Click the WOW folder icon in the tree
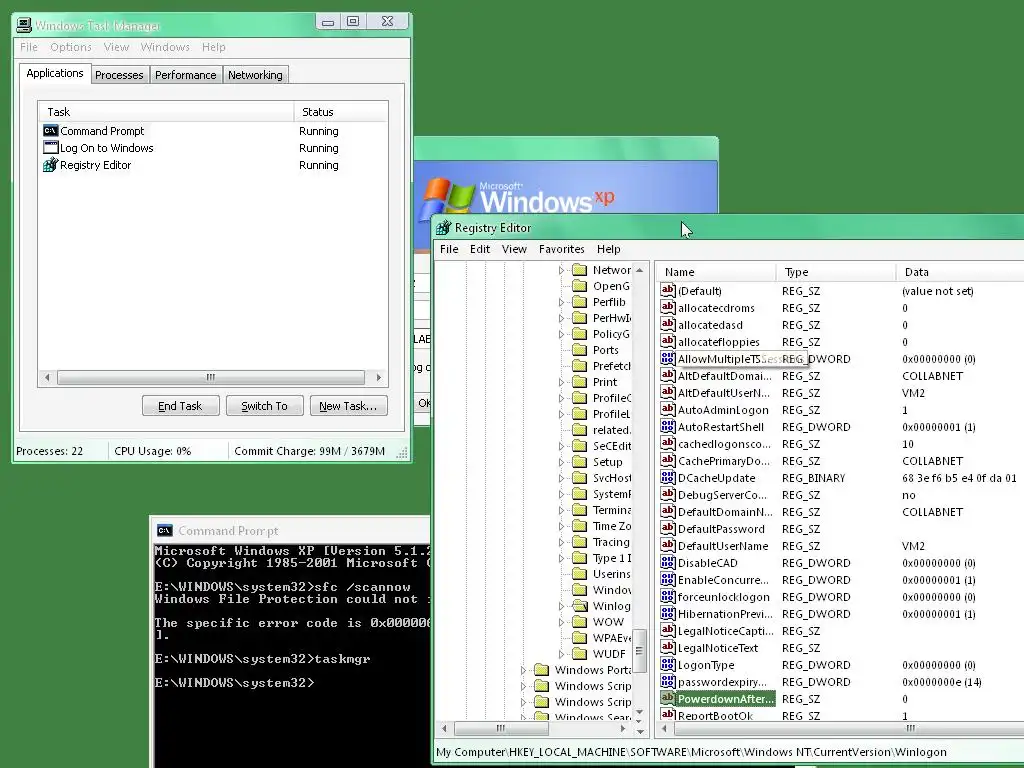The width and height of the screenshot is (1024, 768). tap(580, 622)
